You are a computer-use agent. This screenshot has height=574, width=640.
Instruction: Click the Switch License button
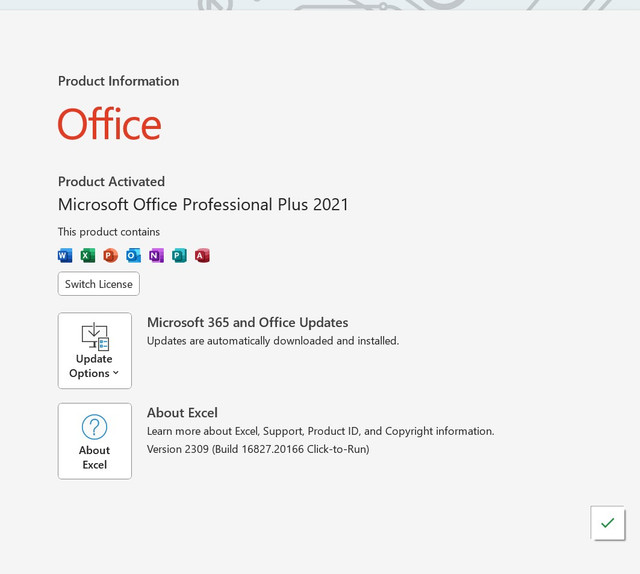99,284
